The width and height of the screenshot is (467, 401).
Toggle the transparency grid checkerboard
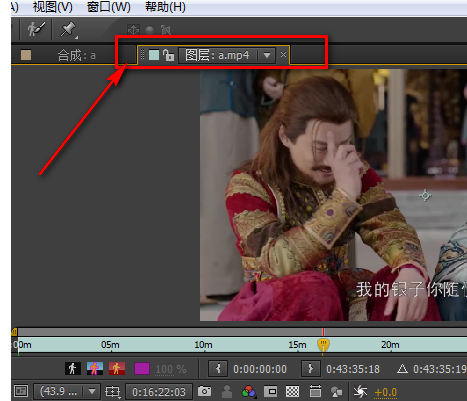(292, 391)
